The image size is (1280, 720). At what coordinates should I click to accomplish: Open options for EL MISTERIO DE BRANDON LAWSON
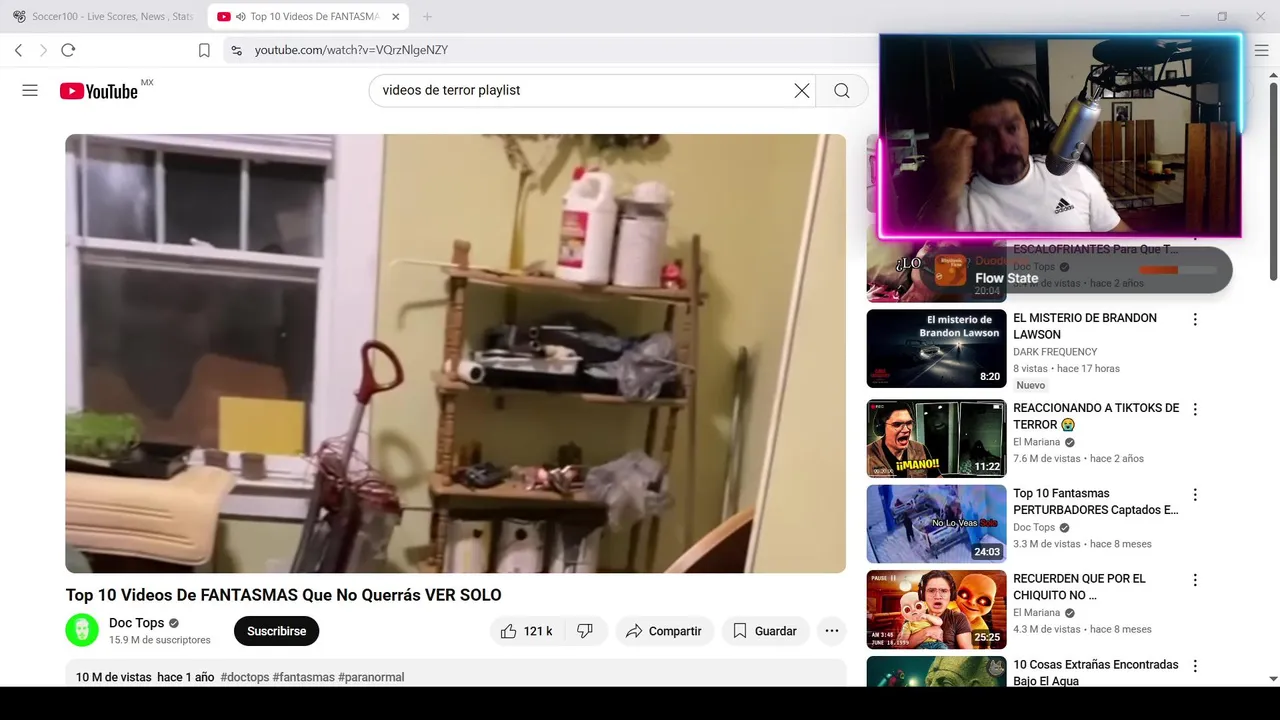click(1195, 320)
